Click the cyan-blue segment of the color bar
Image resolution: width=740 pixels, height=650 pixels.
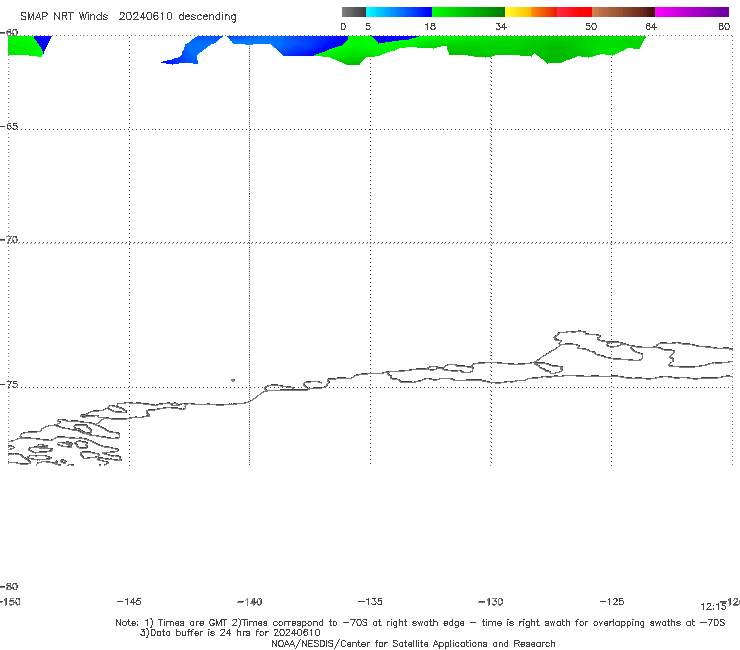click(x=399, y=12)
